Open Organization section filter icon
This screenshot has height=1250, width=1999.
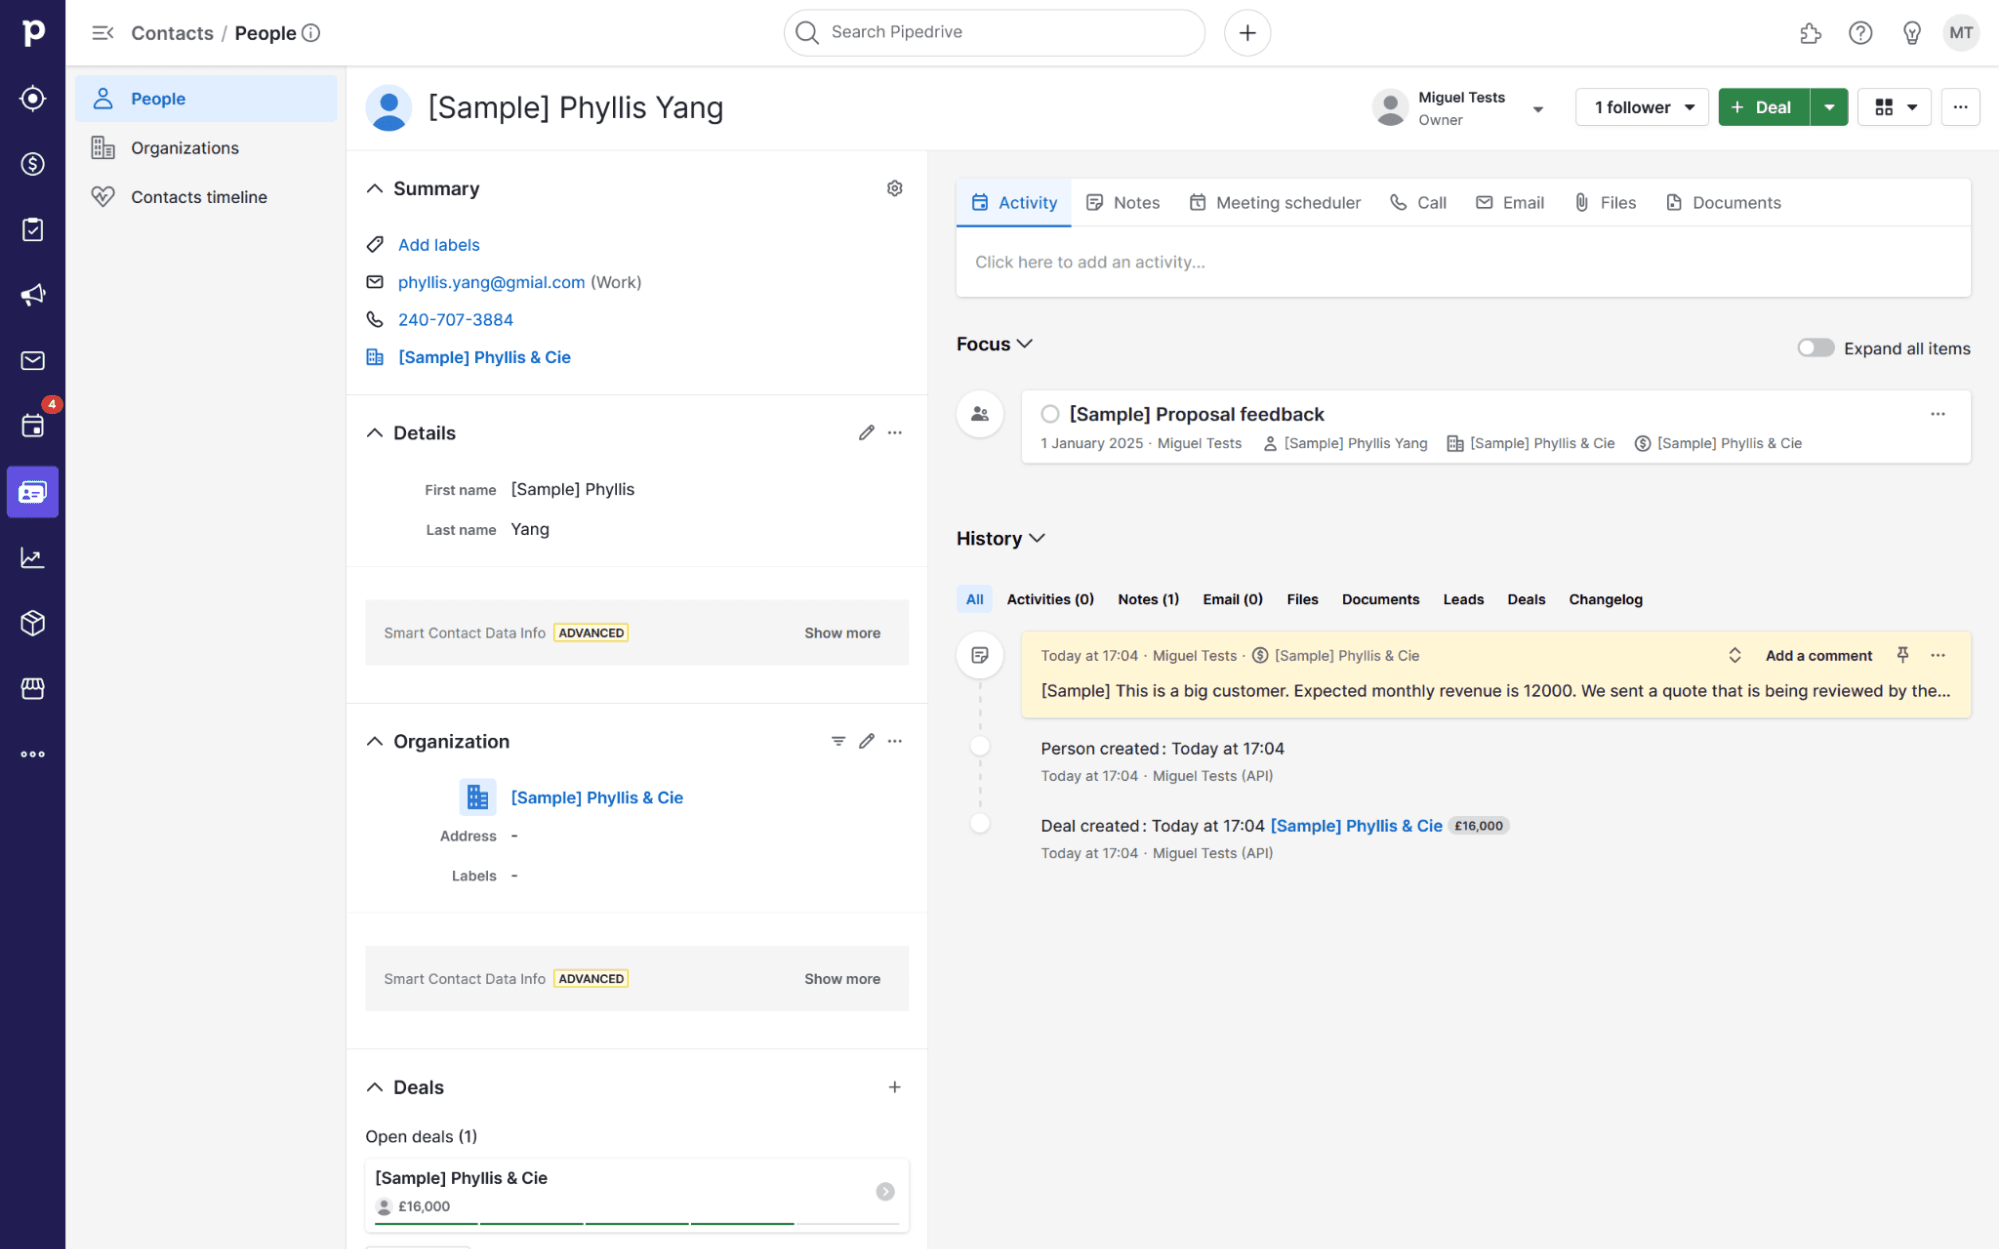pos(838,741)
